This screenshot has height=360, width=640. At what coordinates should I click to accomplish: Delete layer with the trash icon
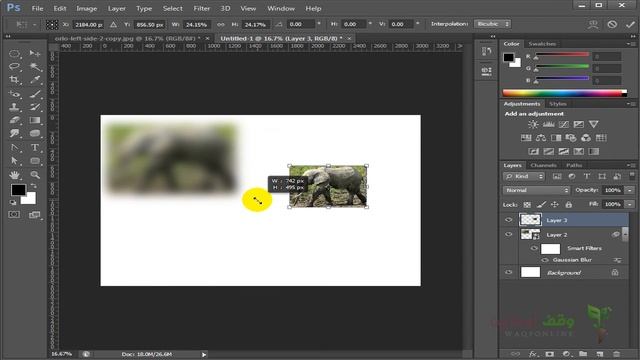click(616, 354)
